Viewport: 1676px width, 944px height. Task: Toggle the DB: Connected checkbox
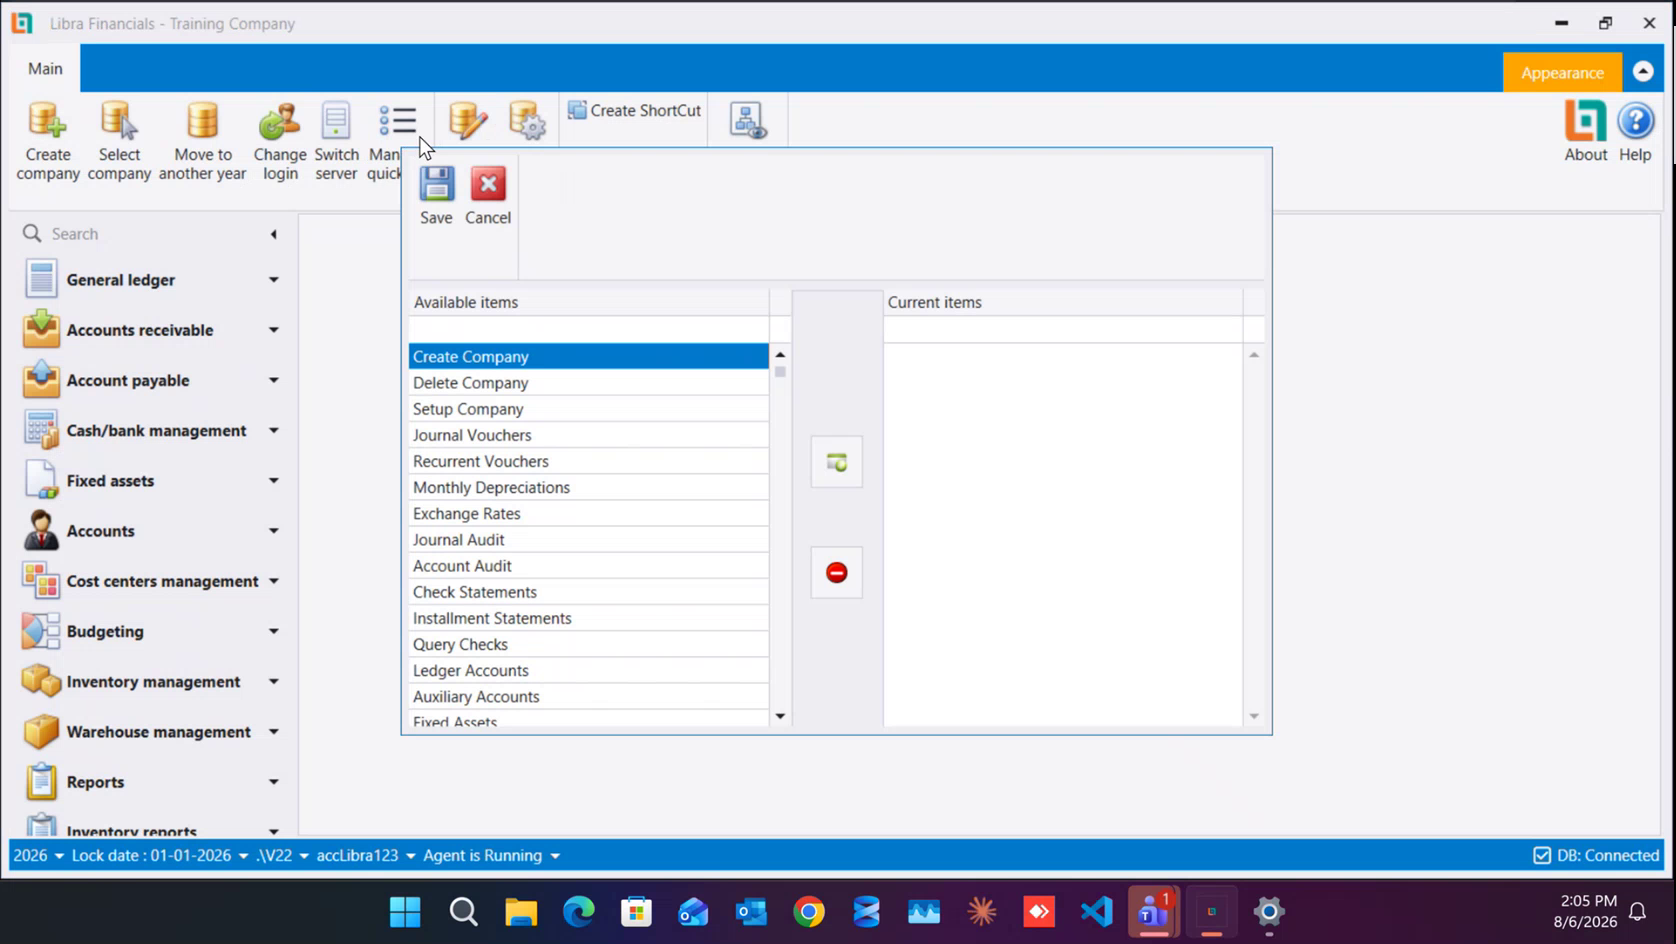click(1542, 855)
